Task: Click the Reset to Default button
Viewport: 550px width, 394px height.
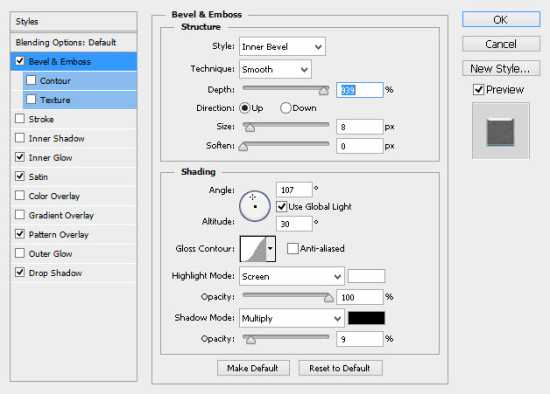Action: coord(340,368)
